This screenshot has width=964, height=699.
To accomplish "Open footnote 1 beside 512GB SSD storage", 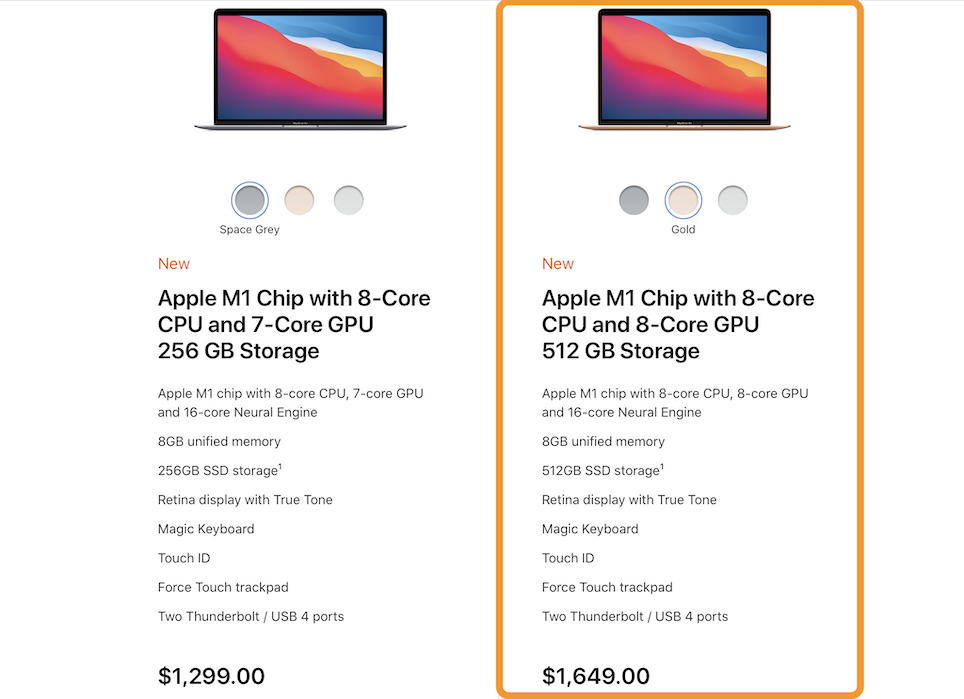I will [663, 466].
